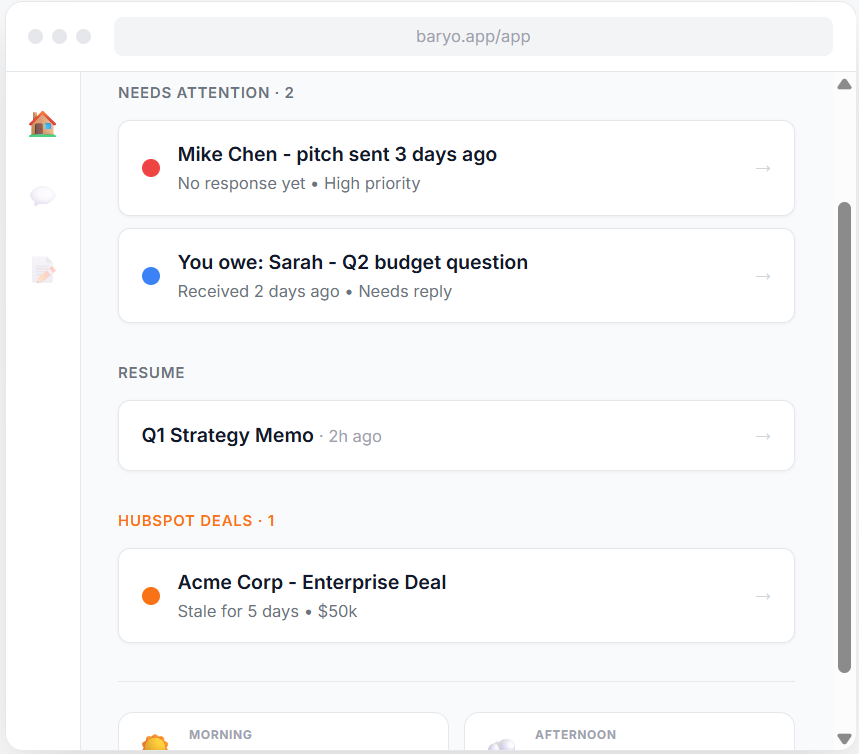The width and height of the screenshot is (859, 754).
Task: Click the red dot on Mike Chen card
Action: tap(151, 168)
